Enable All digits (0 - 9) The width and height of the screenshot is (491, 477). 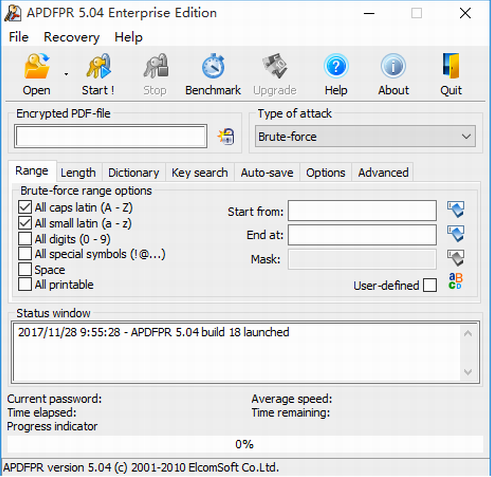[x=25, y=239]
